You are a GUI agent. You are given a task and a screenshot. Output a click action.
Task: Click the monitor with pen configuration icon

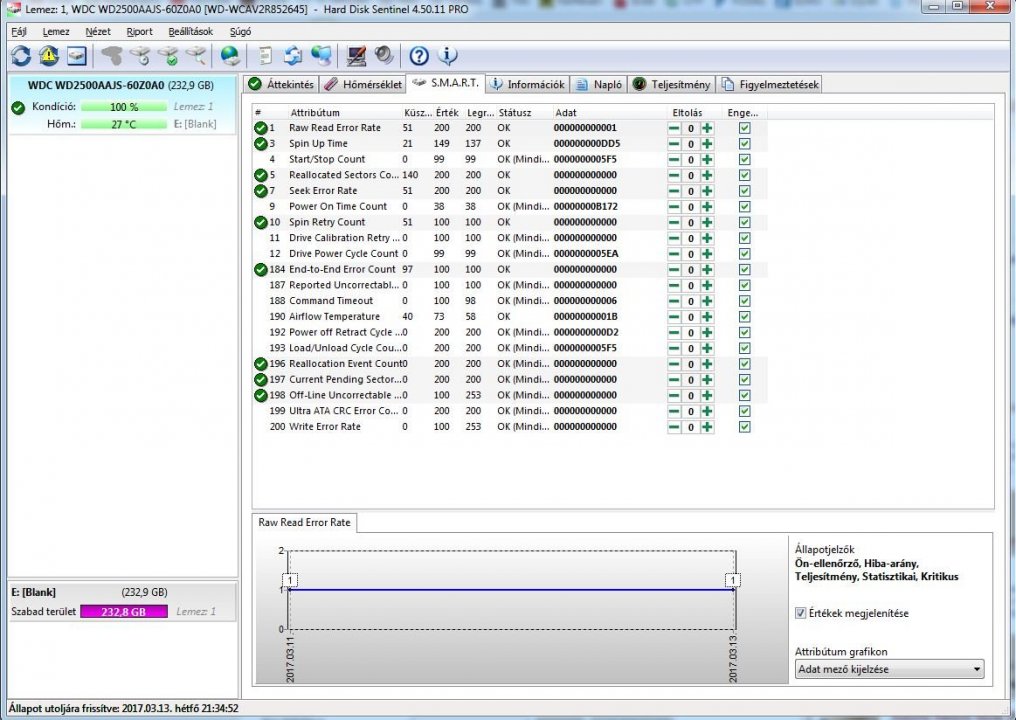click(x=356, y=56)
